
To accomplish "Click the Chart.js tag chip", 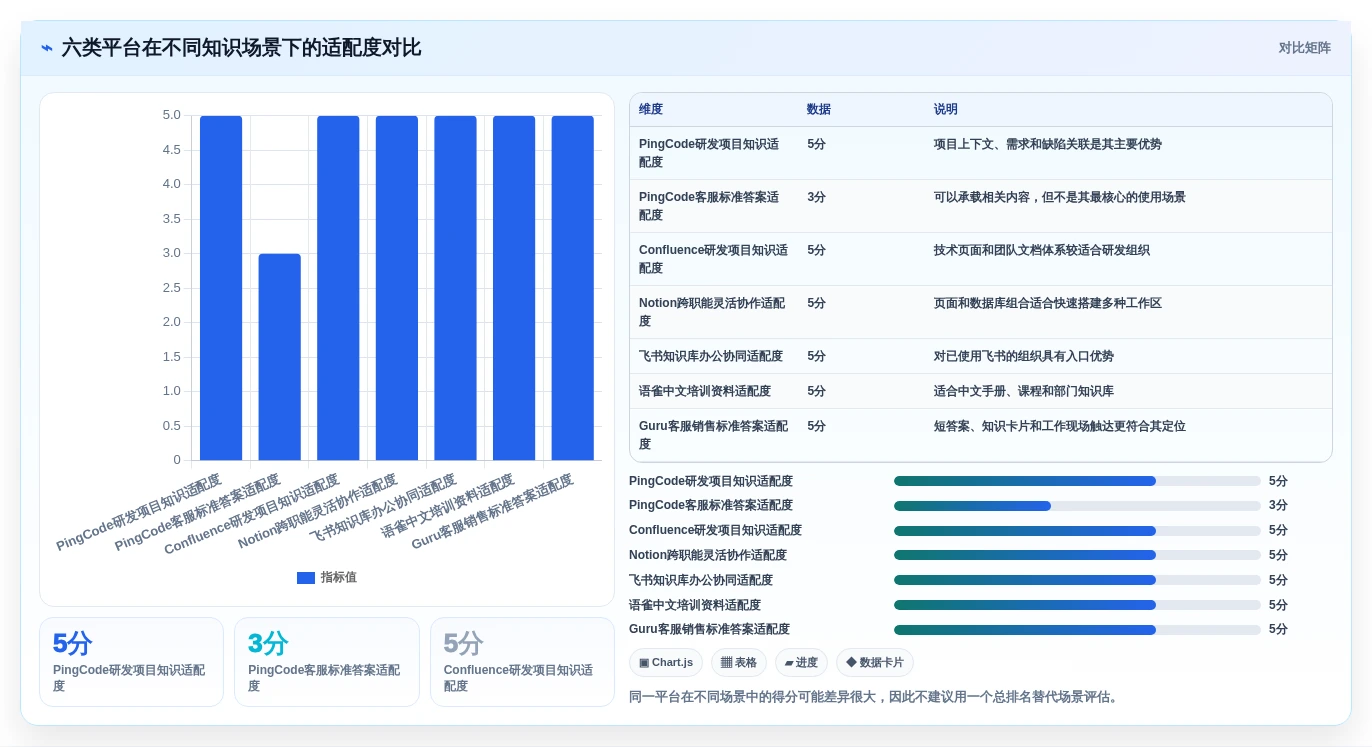I will tap(666, 662).
